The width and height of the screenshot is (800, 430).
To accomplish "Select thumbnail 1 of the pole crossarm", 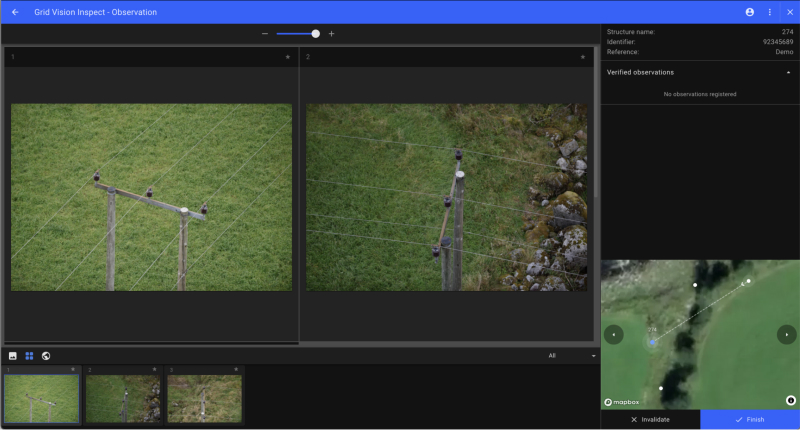I will tap(41, 398).
